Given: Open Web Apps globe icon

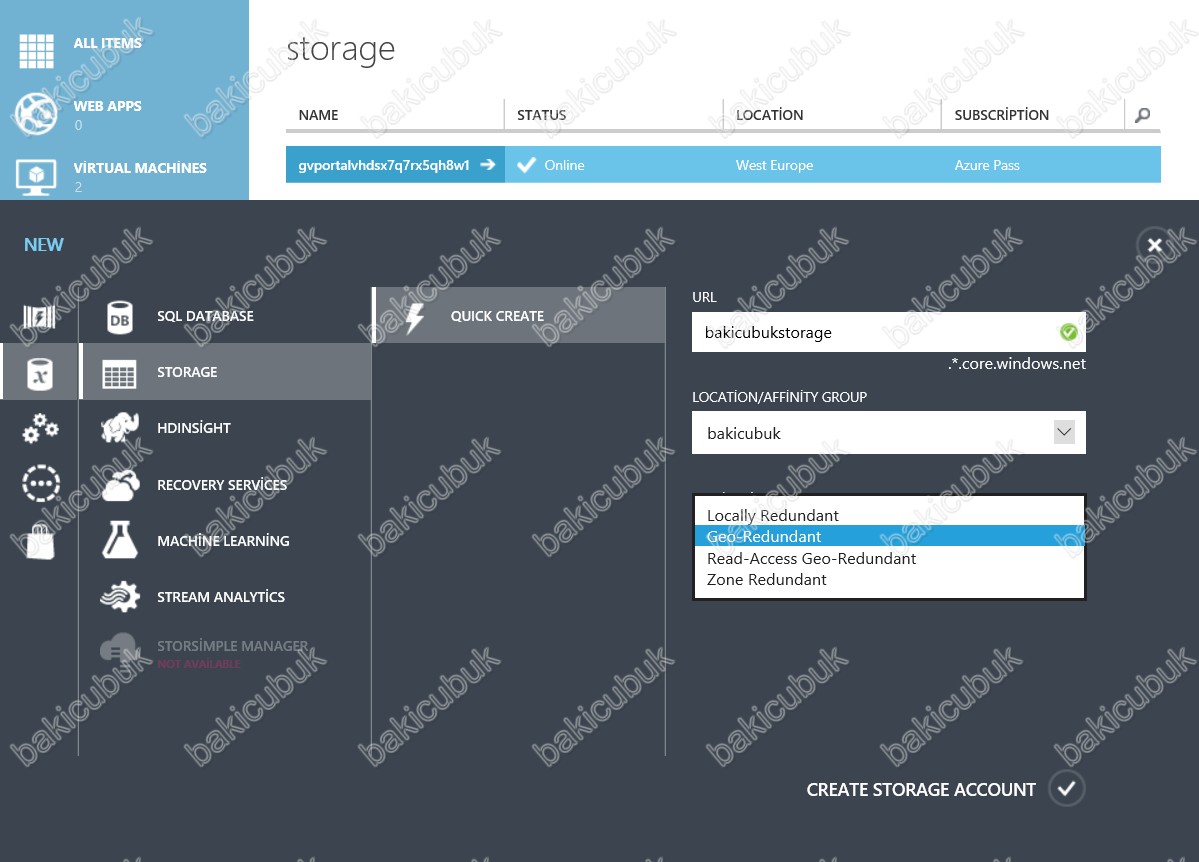Looking at the screenshot, I should [36, 113].
